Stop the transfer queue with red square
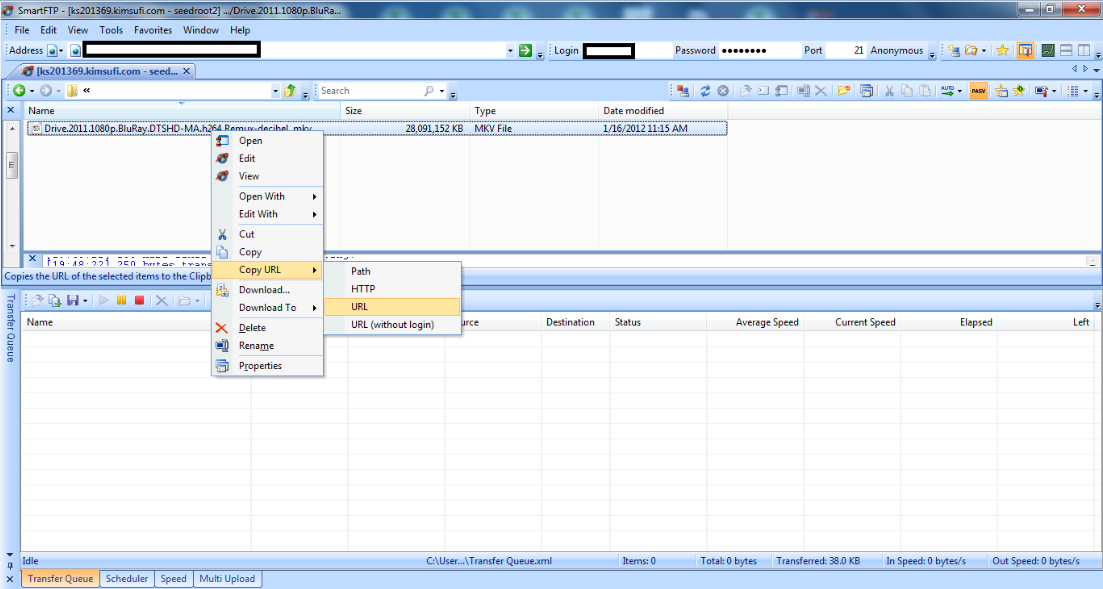This screenshot has height=589, width=1103. (x=139, y=300)
